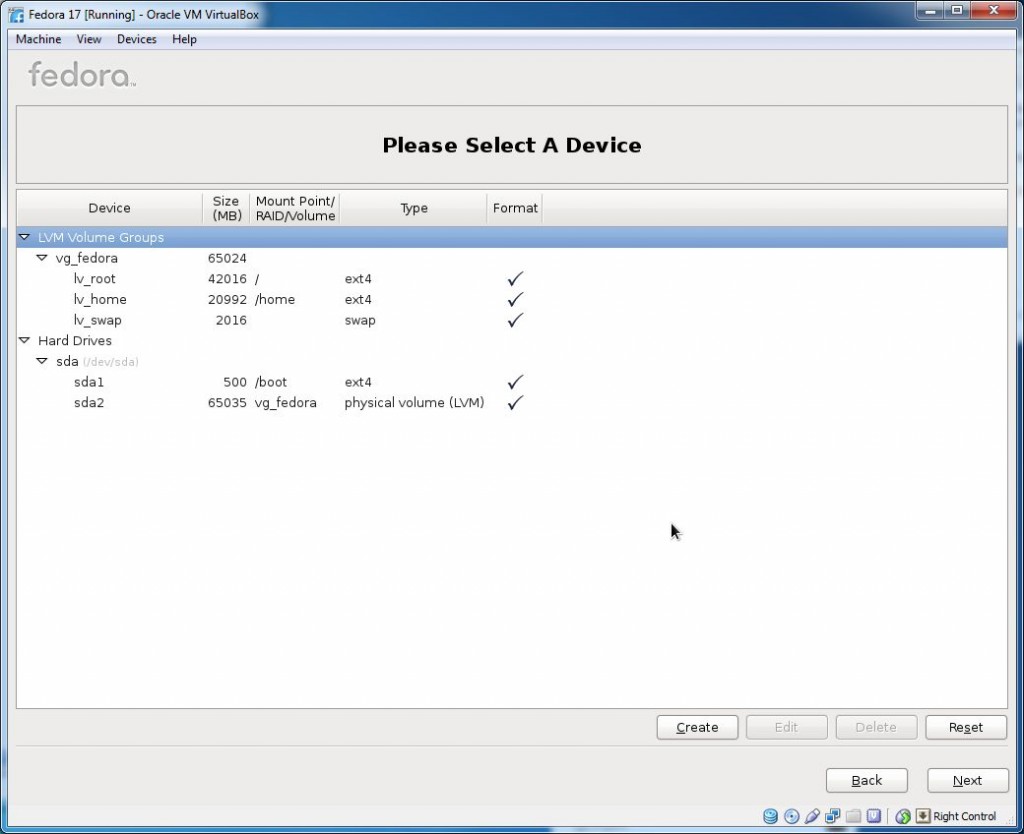The width and height of the screenshot is (1024, 834).
Task: Go Back to previous installer step
Action: (x=867, y=780)
